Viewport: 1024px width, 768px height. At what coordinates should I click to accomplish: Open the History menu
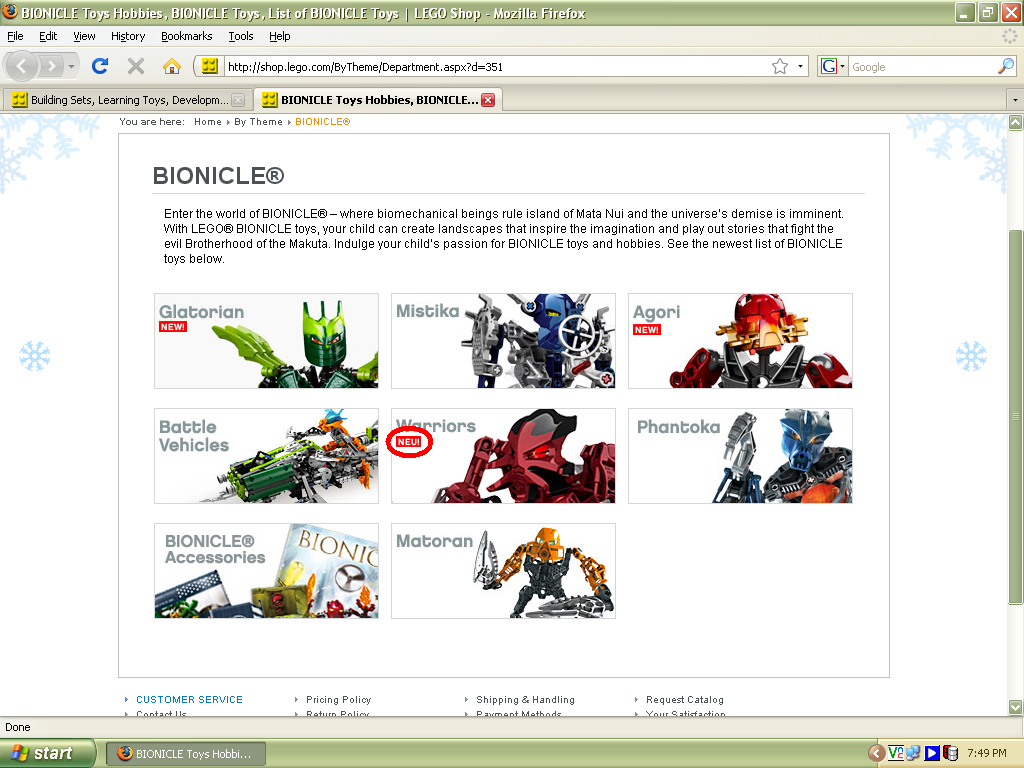point(127,36)
